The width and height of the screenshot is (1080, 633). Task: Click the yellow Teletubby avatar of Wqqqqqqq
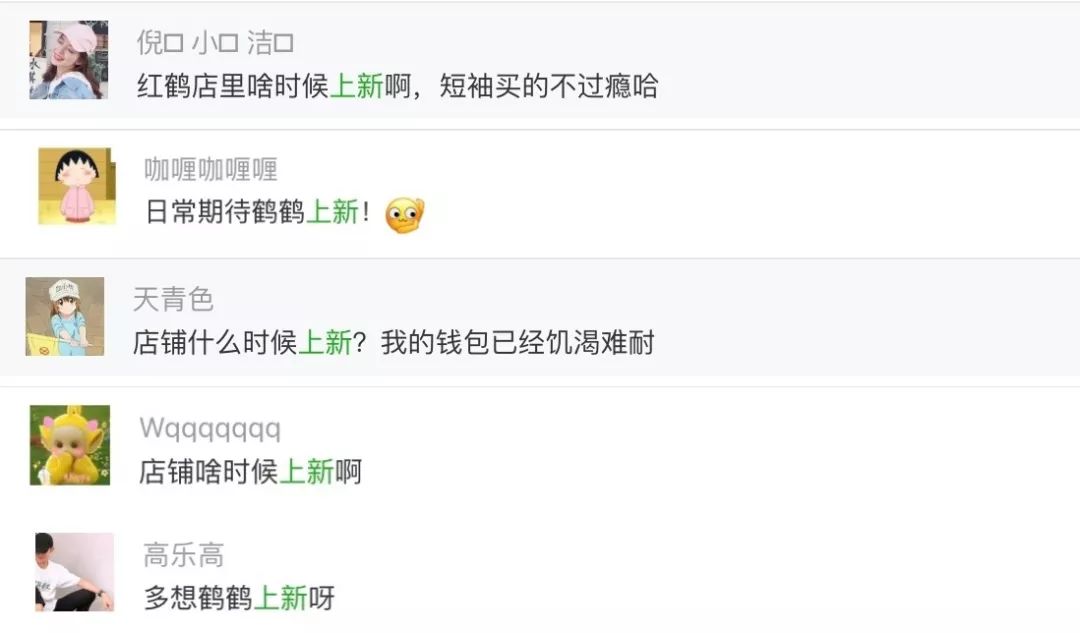click(70, 445)
